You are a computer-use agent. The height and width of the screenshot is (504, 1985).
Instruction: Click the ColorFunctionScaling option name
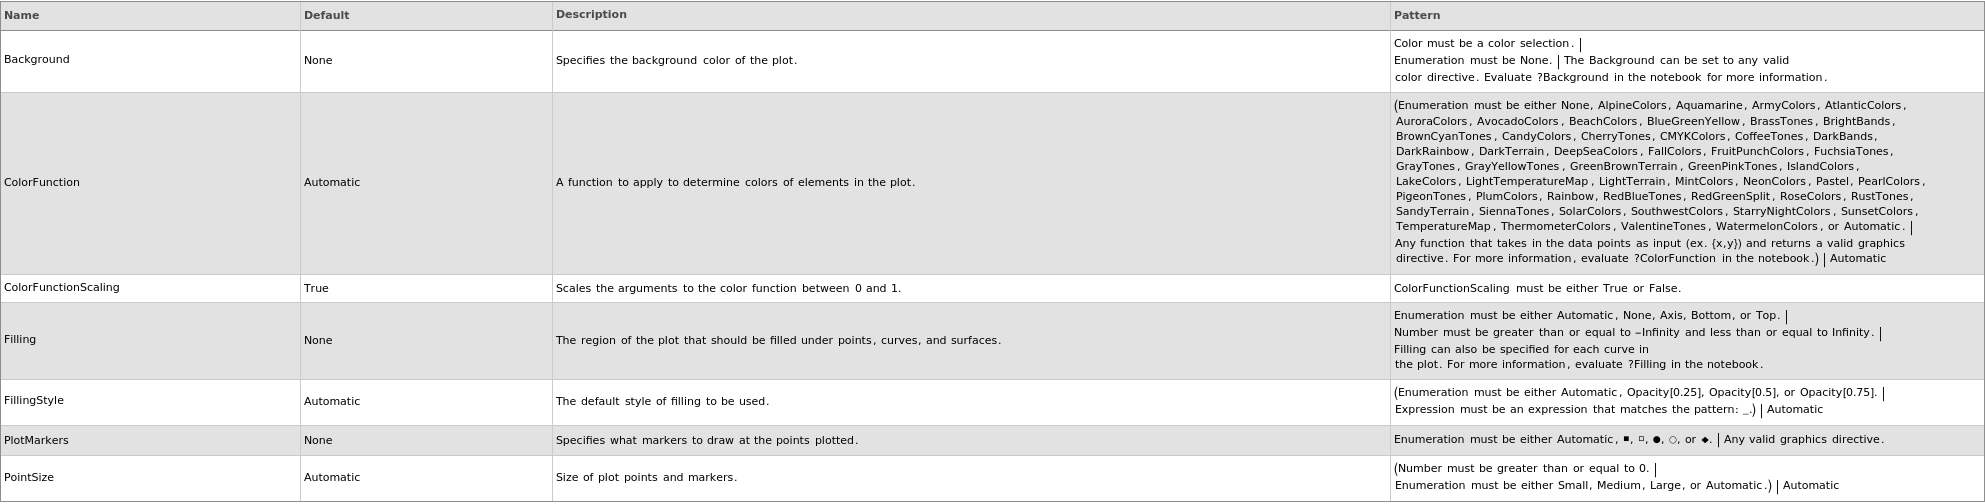pos(62,288)
